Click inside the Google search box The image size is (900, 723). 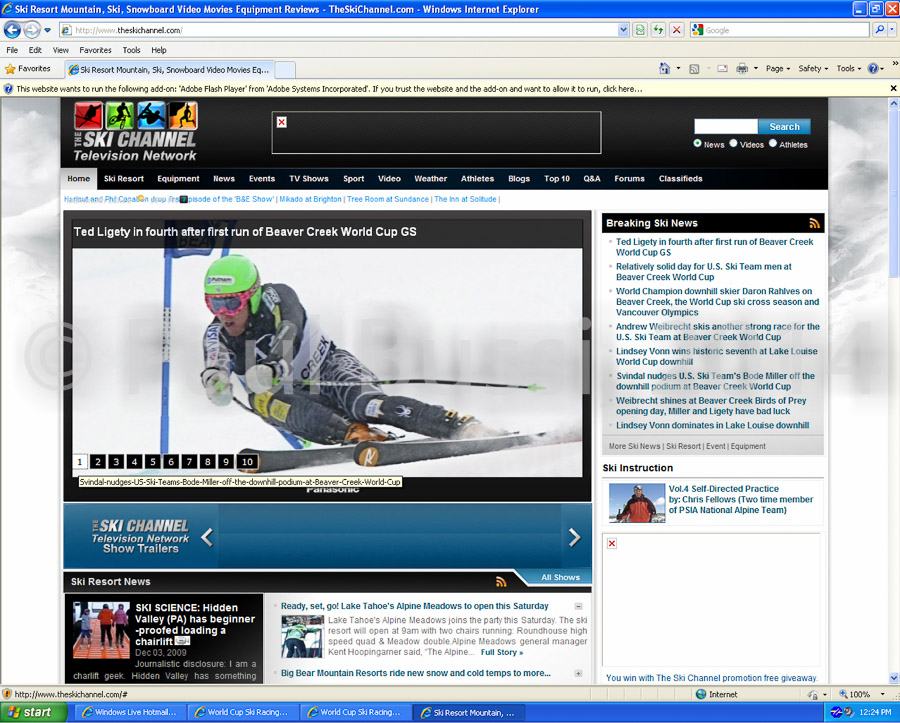pos(786,30)
